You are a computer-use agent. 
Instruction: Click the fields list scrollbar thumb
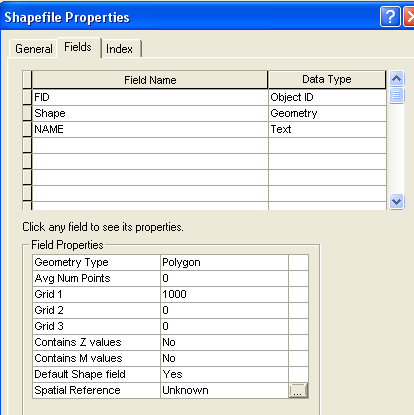click(396, 96)
